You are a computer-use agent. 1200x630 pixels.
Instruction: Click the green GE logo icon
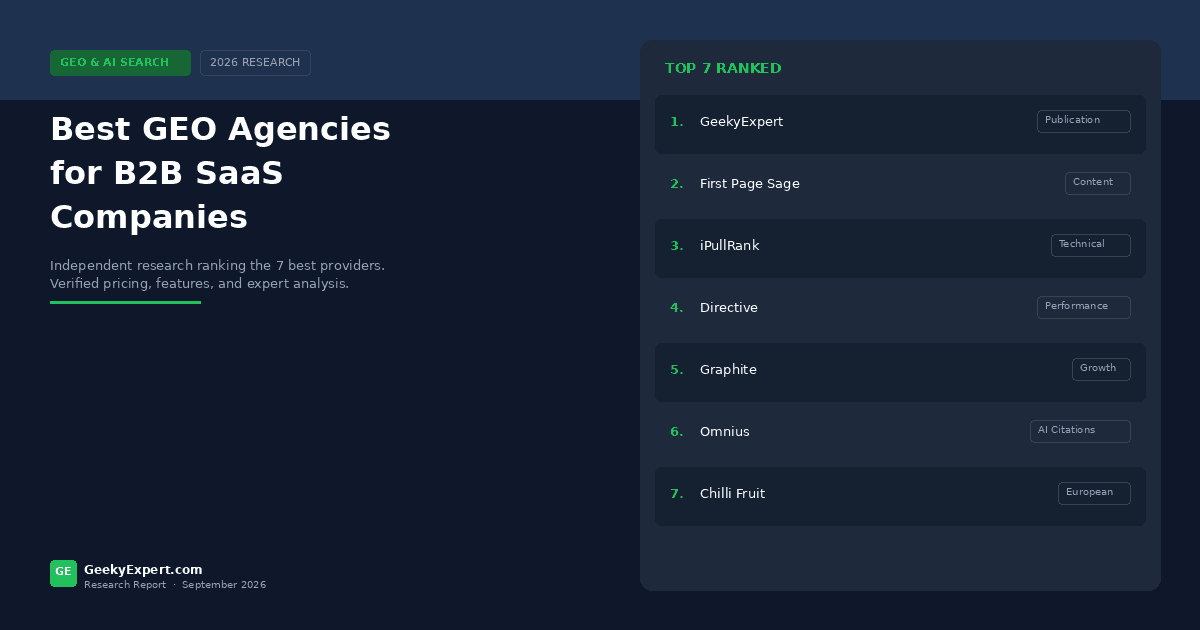(63, 573)
